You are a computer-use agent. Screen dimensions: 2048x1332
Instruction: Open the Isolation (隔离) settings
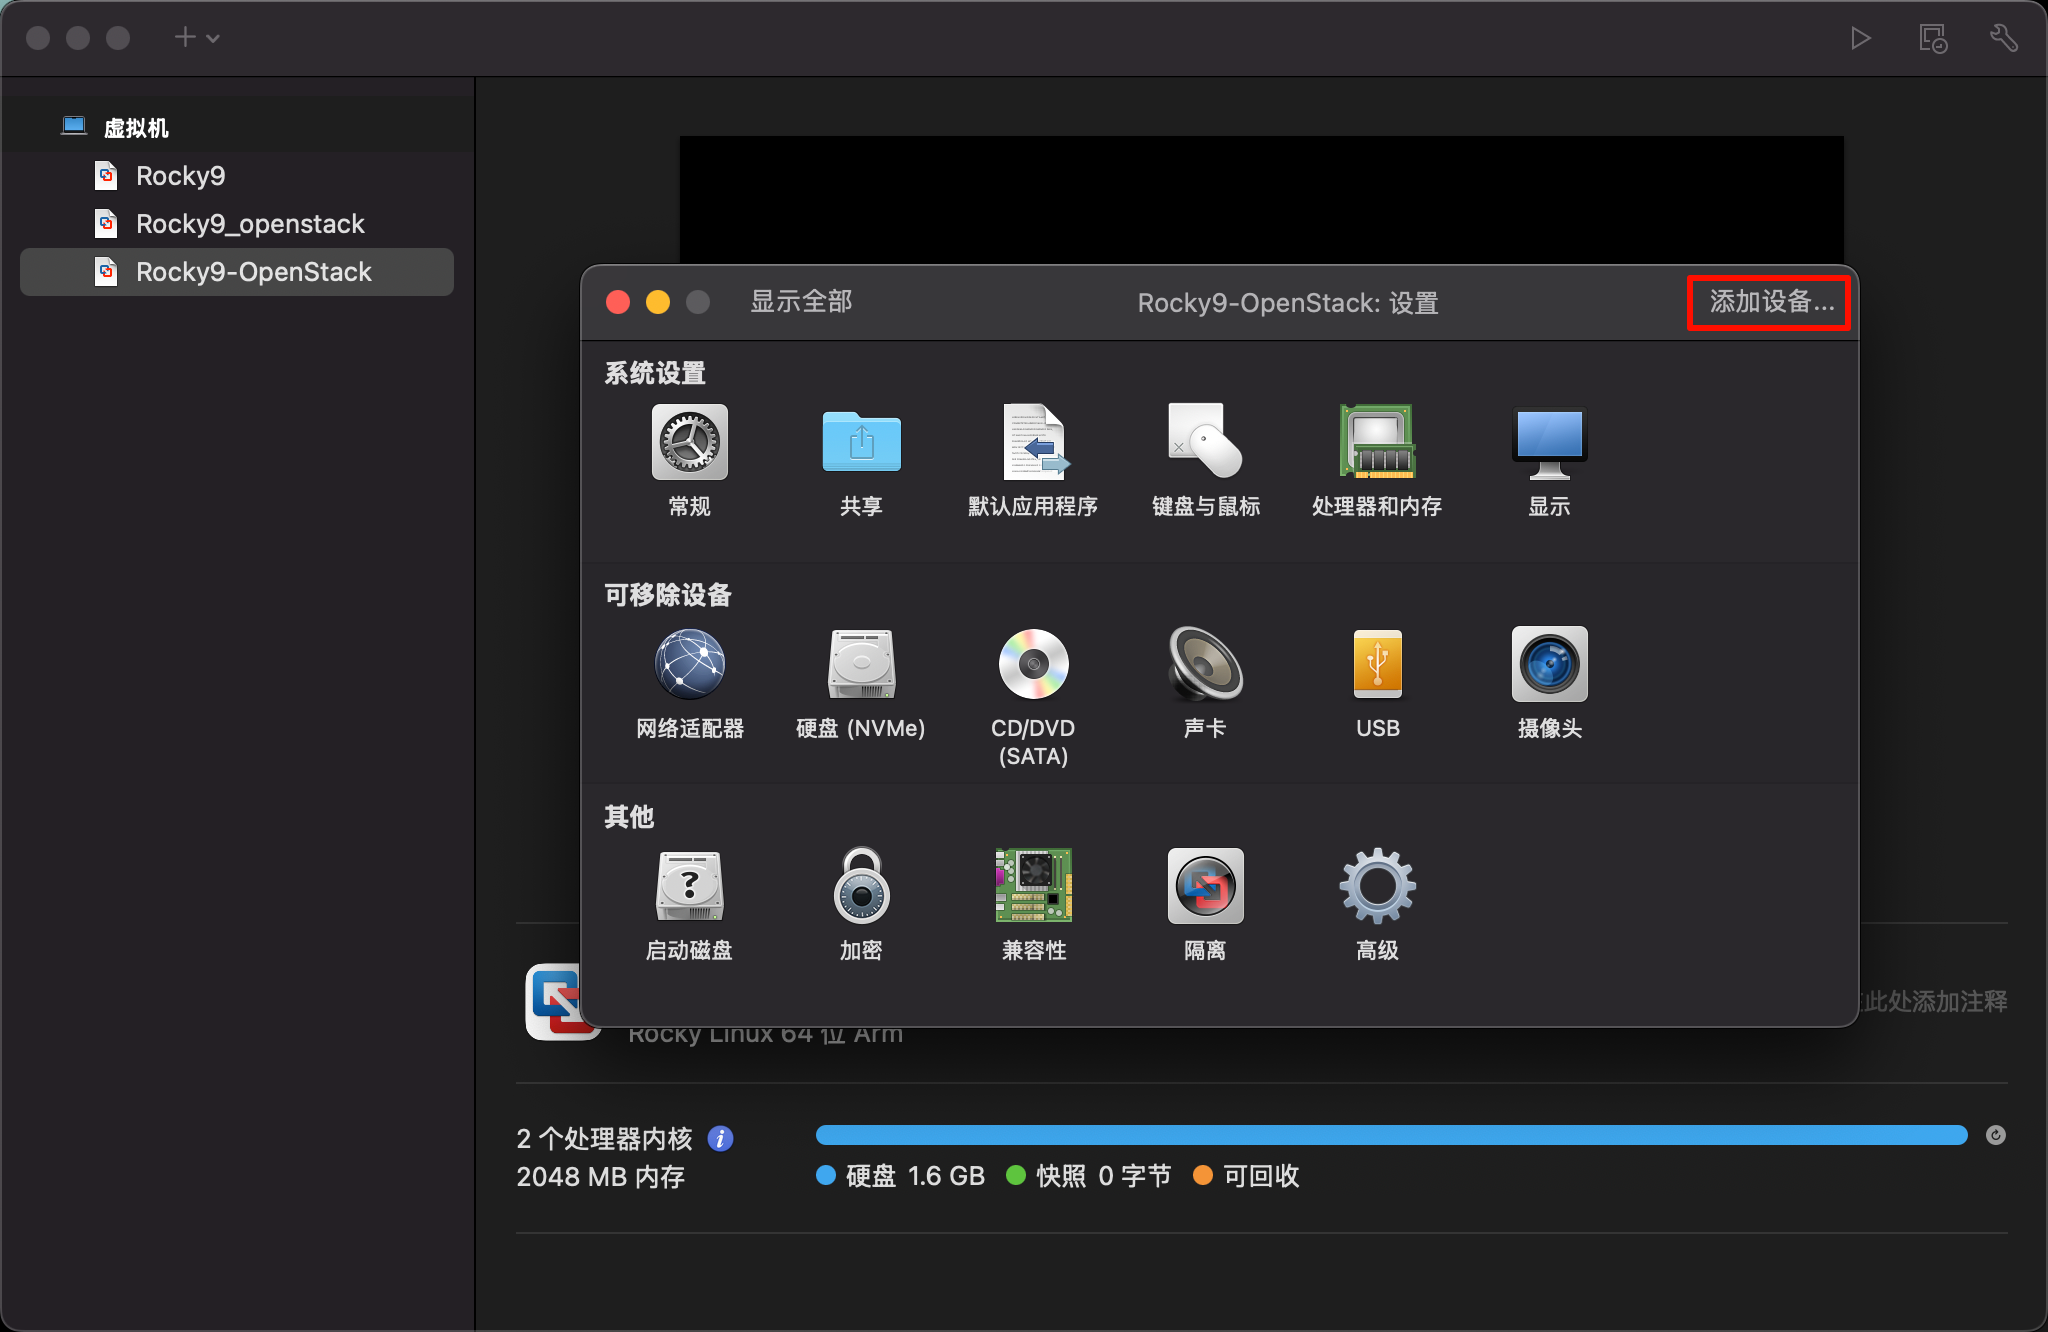[1205, 887]
